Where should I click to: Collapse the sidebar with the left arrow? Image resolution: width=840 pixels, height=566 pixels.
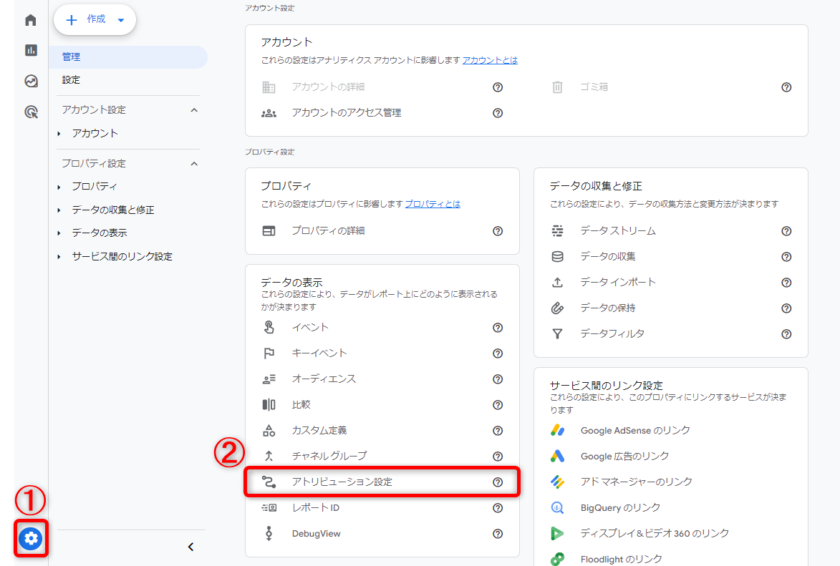tap(191, 547)
